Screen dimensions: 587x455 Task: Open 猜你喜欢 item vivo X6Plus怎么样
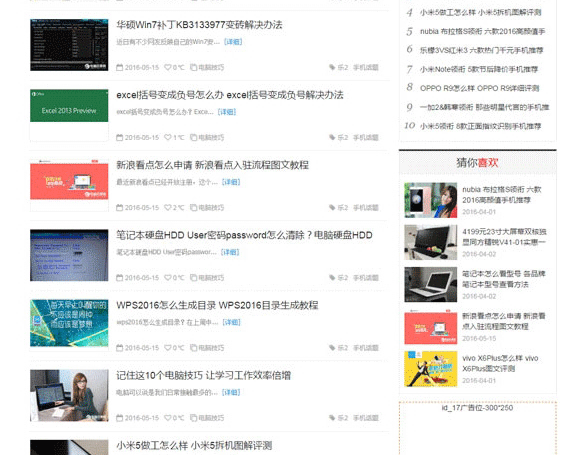tap(500, 363)
